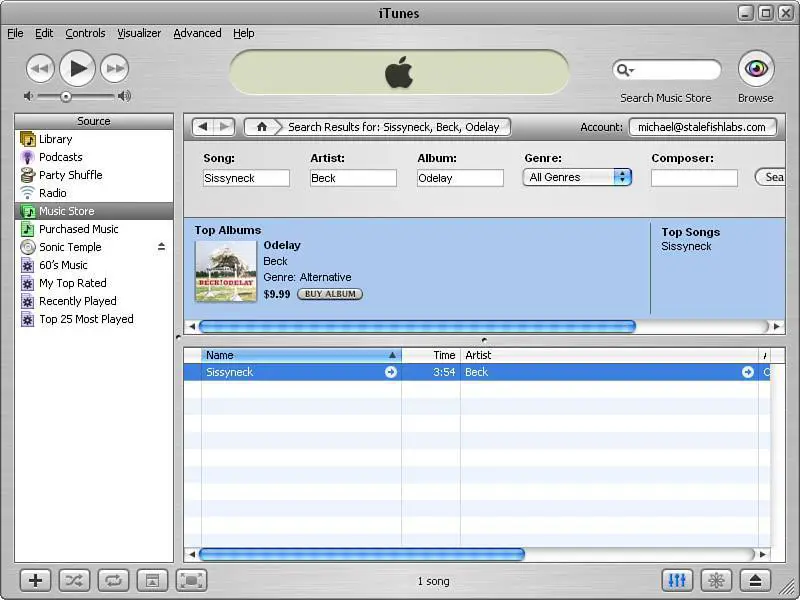Click the partially visible Search button

(x=770, y=177)
